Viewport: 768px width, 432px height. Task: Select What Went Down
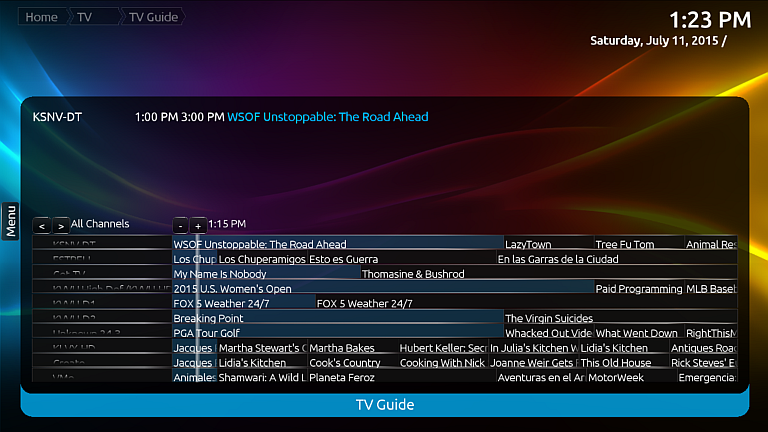(x=639, y=333)
